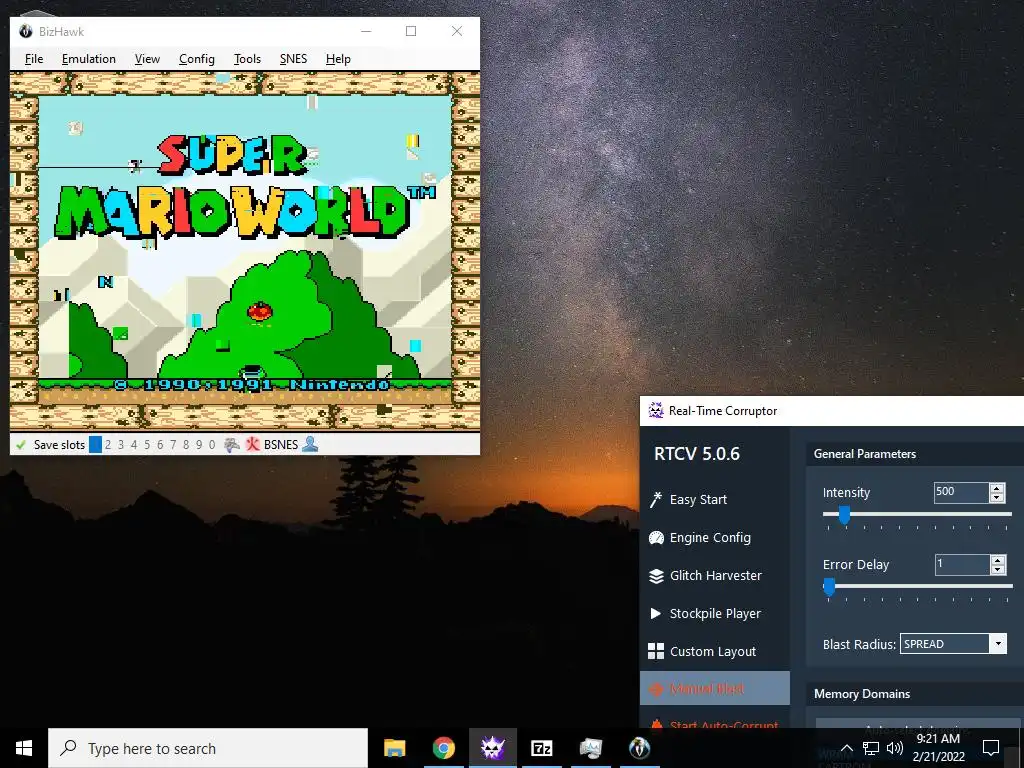1024x768 pixels.
Task: Open the Help menu in BizHawk
Action: (338, 59)
